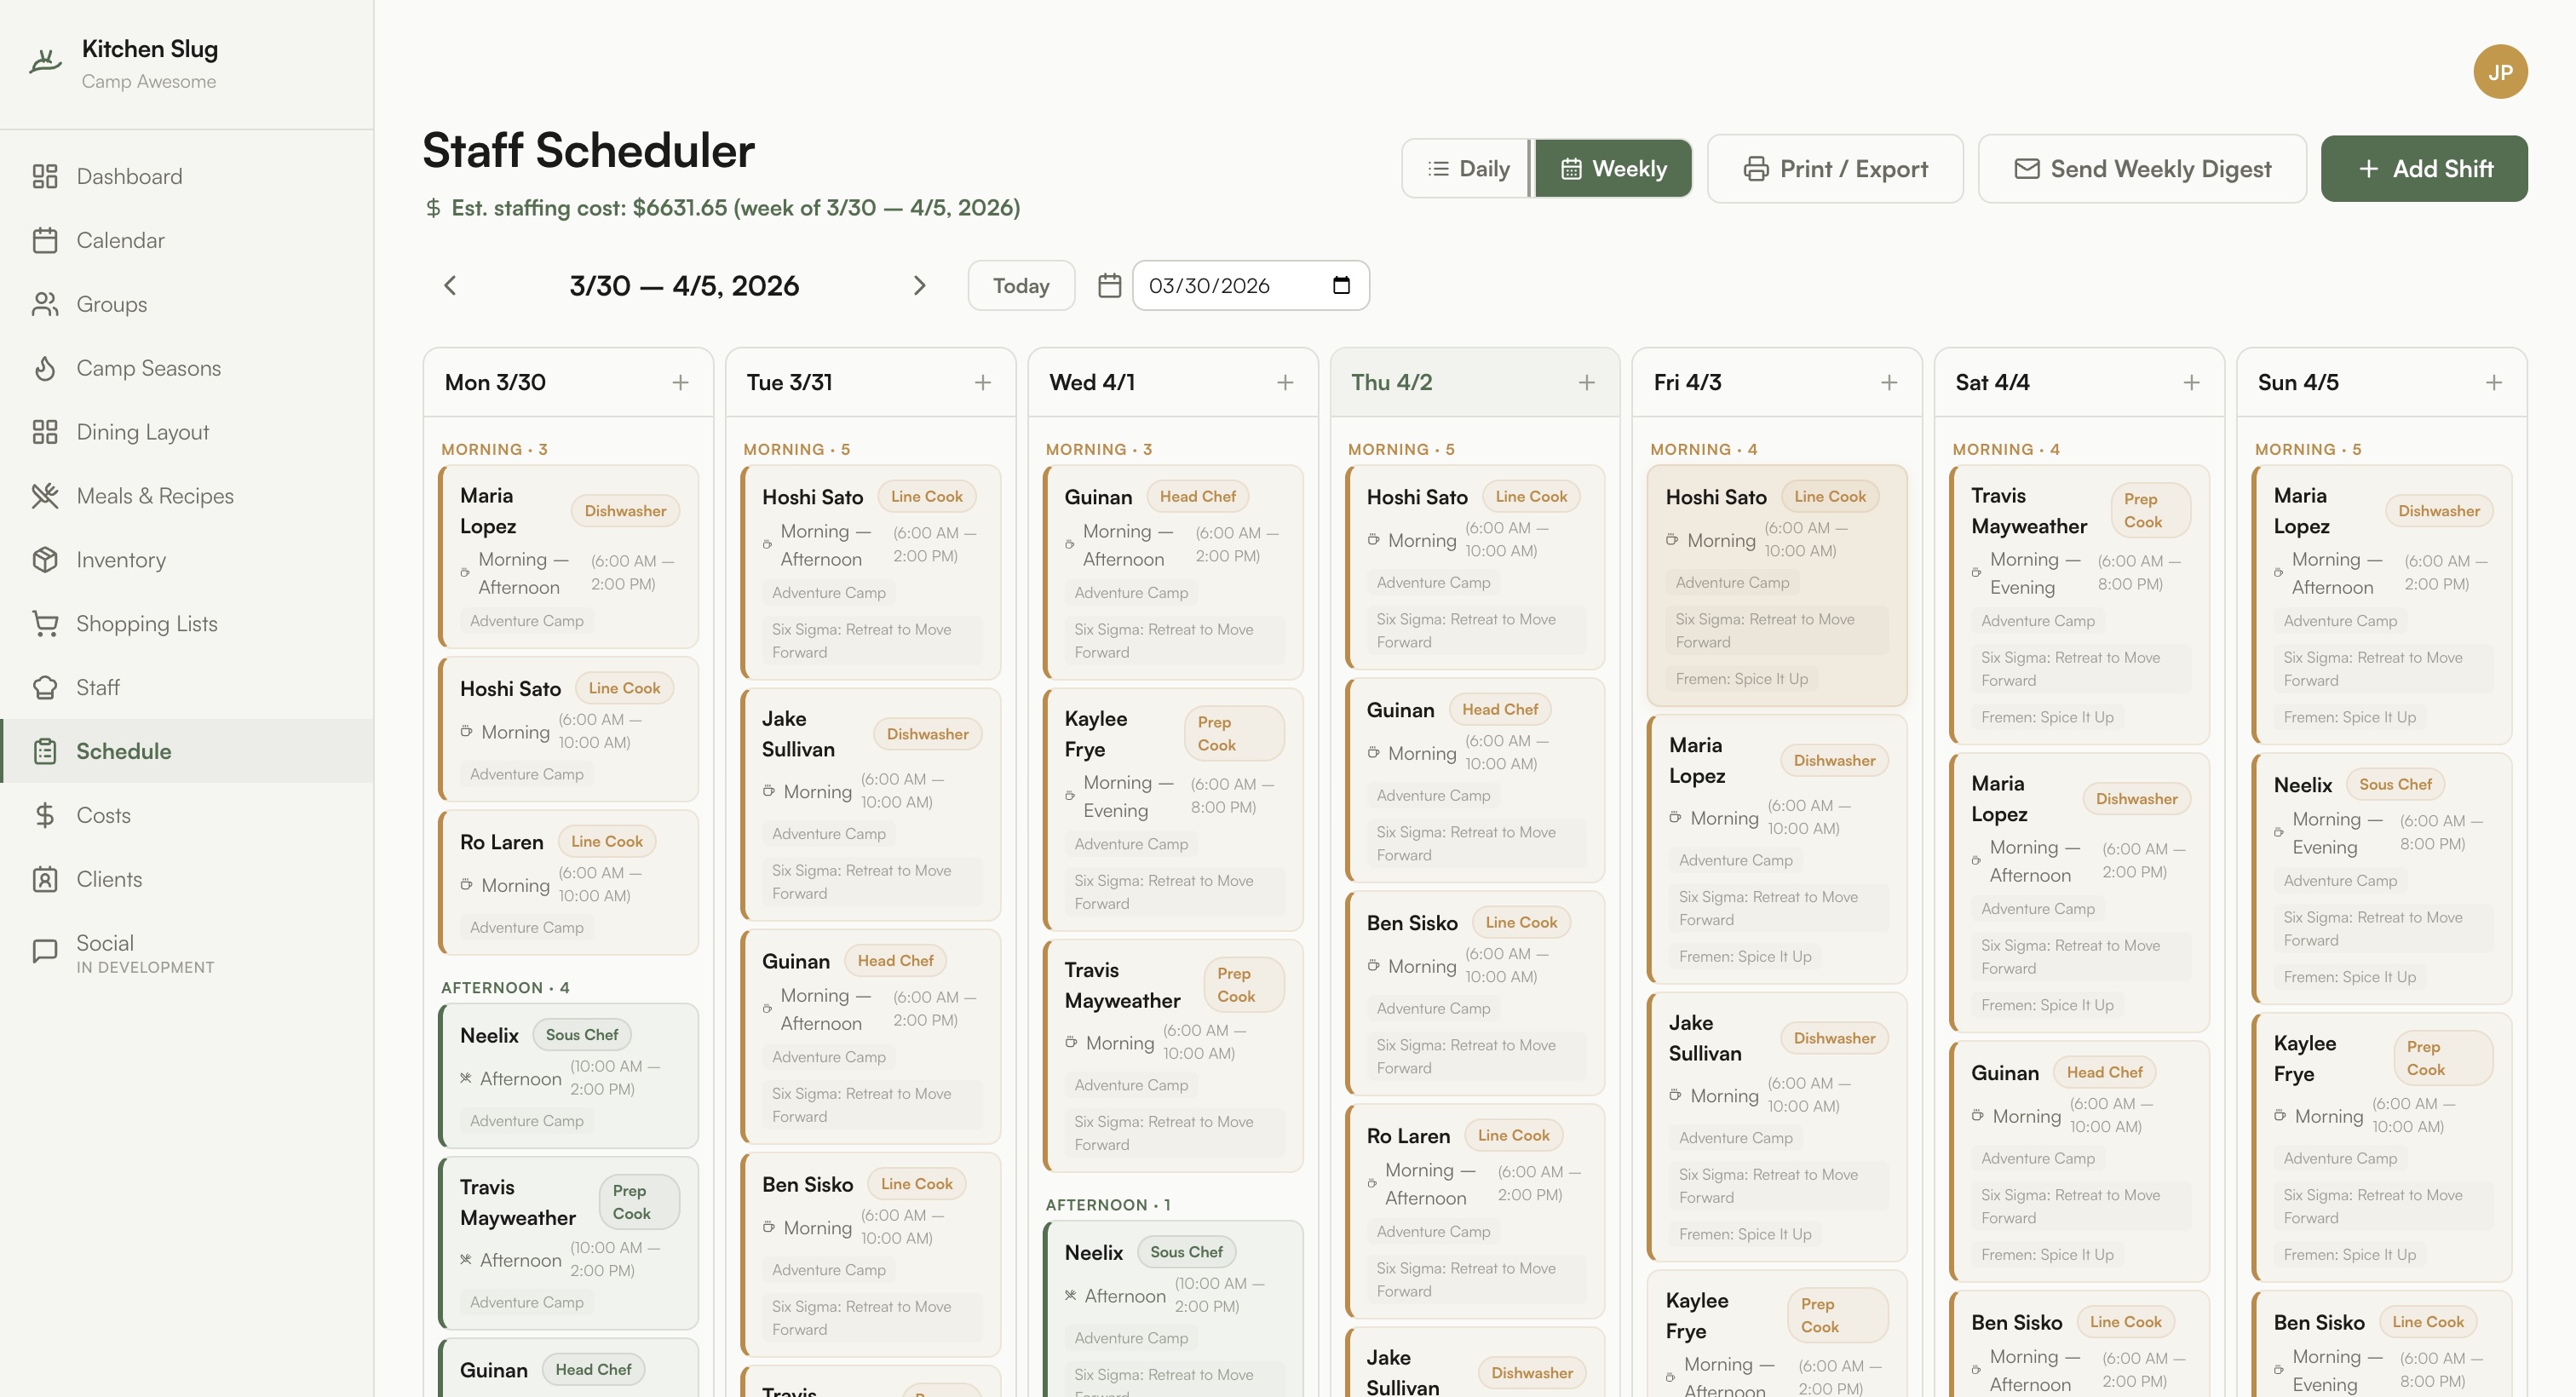Image resolution: width=2576 pixels, height=1397 pixels.
Task: Add a shift on Sun 4/5 with plus
Action: click(2494, 383)
